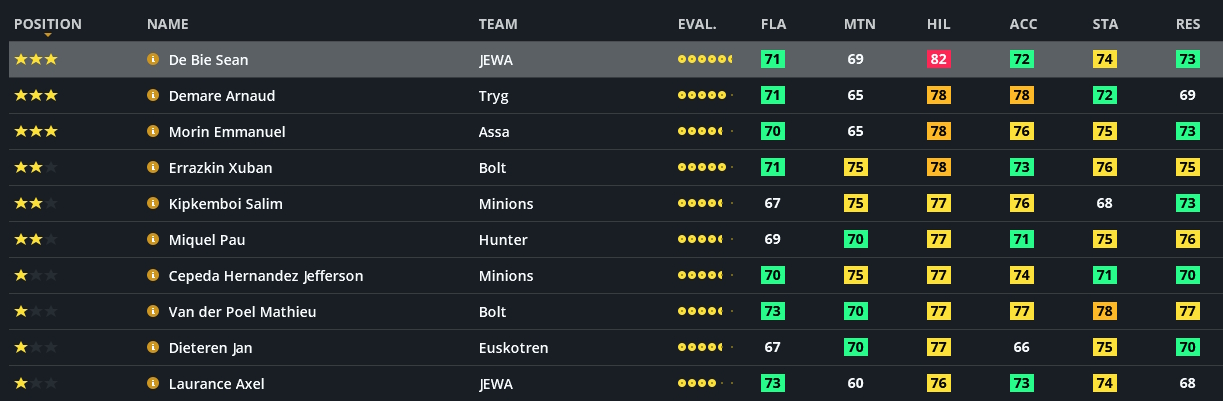The image size is (1223, 401).
Task: Sort list by TEAM column header
Action: point(498,24)
